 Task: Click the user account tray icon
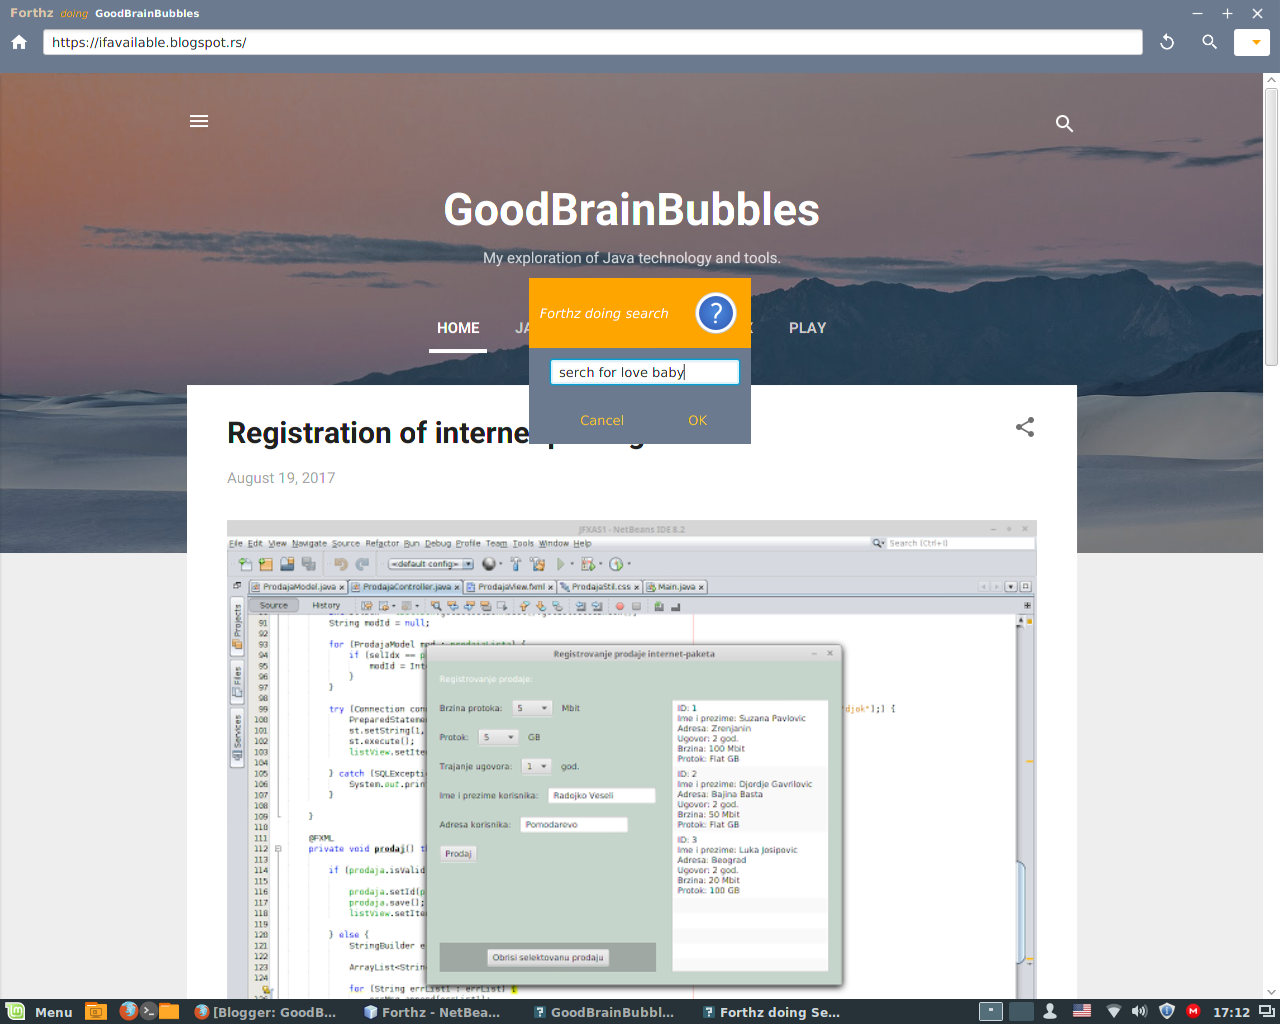1050,1011
